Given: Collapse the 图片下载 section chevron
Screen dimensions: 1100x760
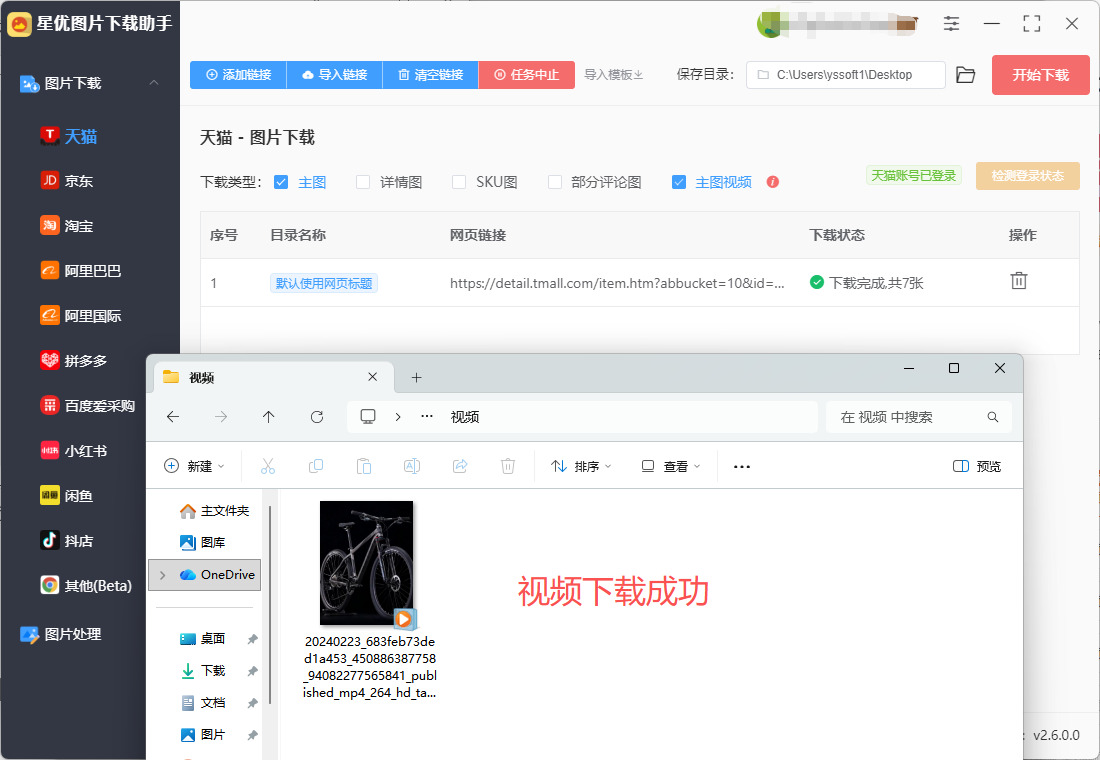Looking at the screenshot, I should pos(154,83).
